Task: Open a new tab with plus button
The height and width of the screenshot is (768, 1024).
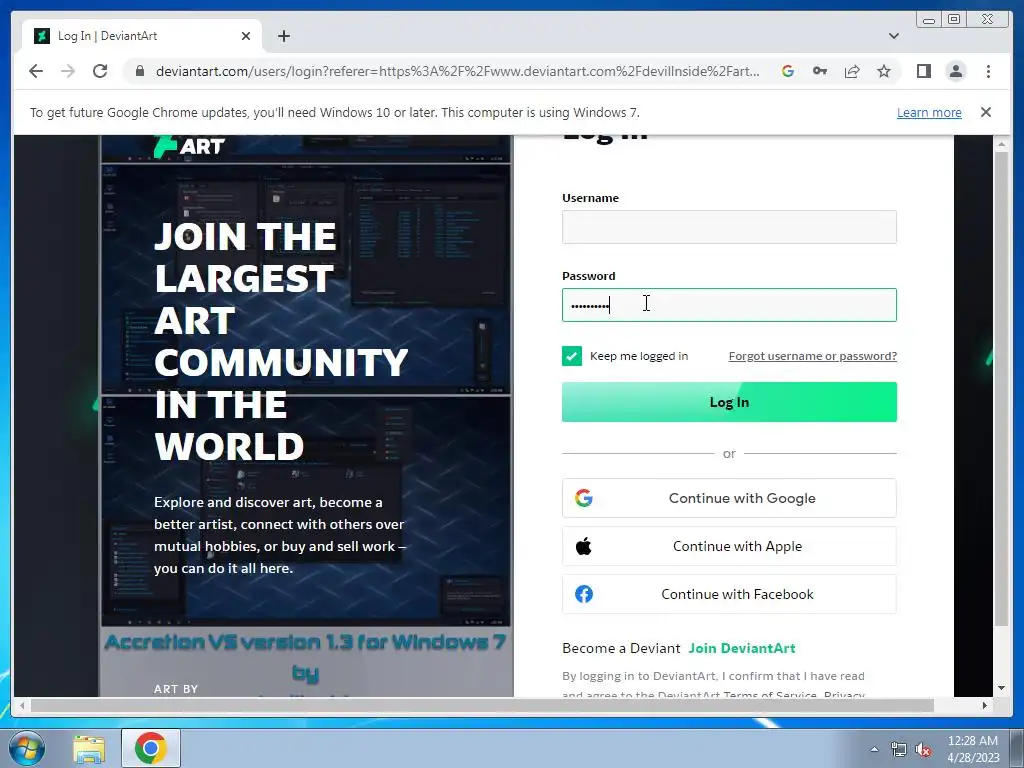Action: 283,36
